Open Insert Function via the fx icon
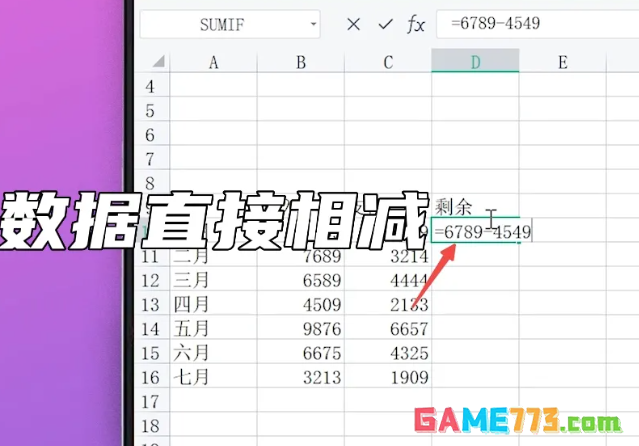Screen dimensions: 639x446 tap(416, 24)
